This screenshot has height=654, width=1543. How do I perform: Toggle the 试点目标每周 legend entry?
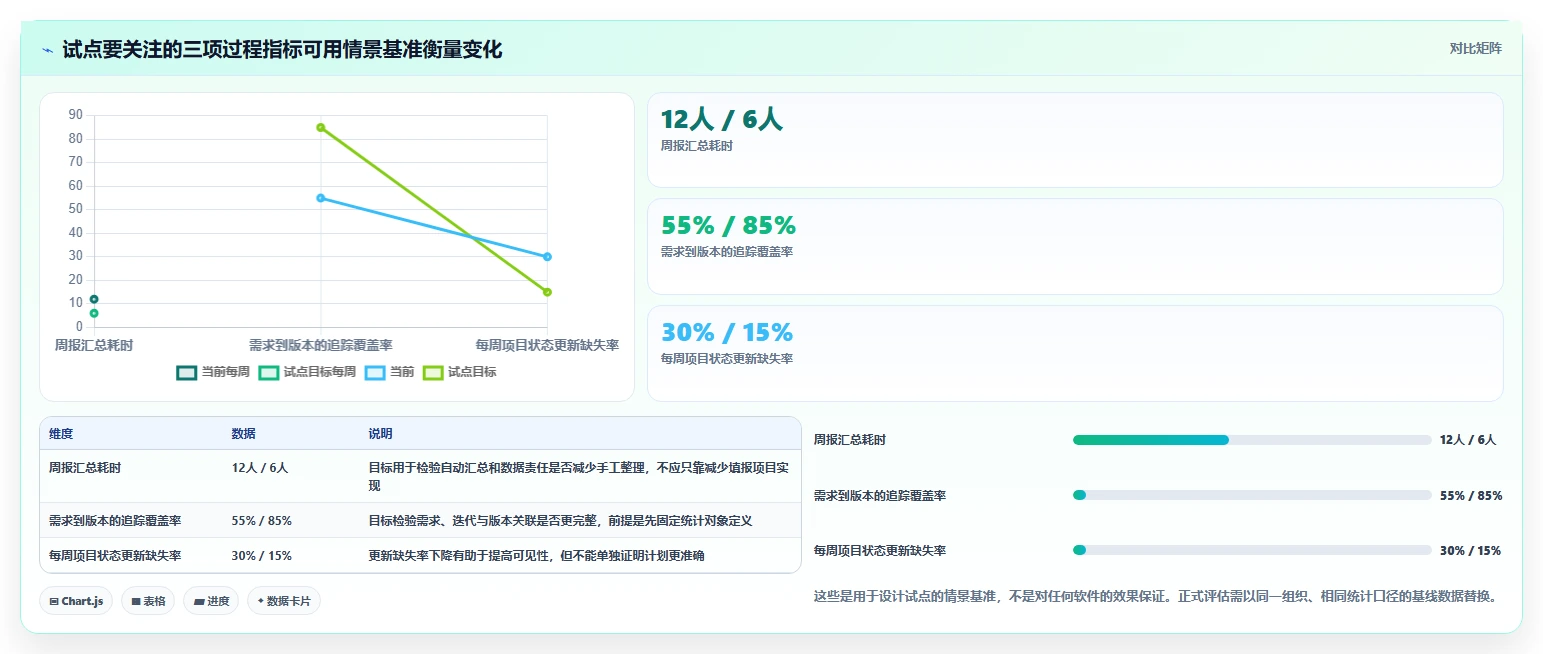tap(307, 372)
